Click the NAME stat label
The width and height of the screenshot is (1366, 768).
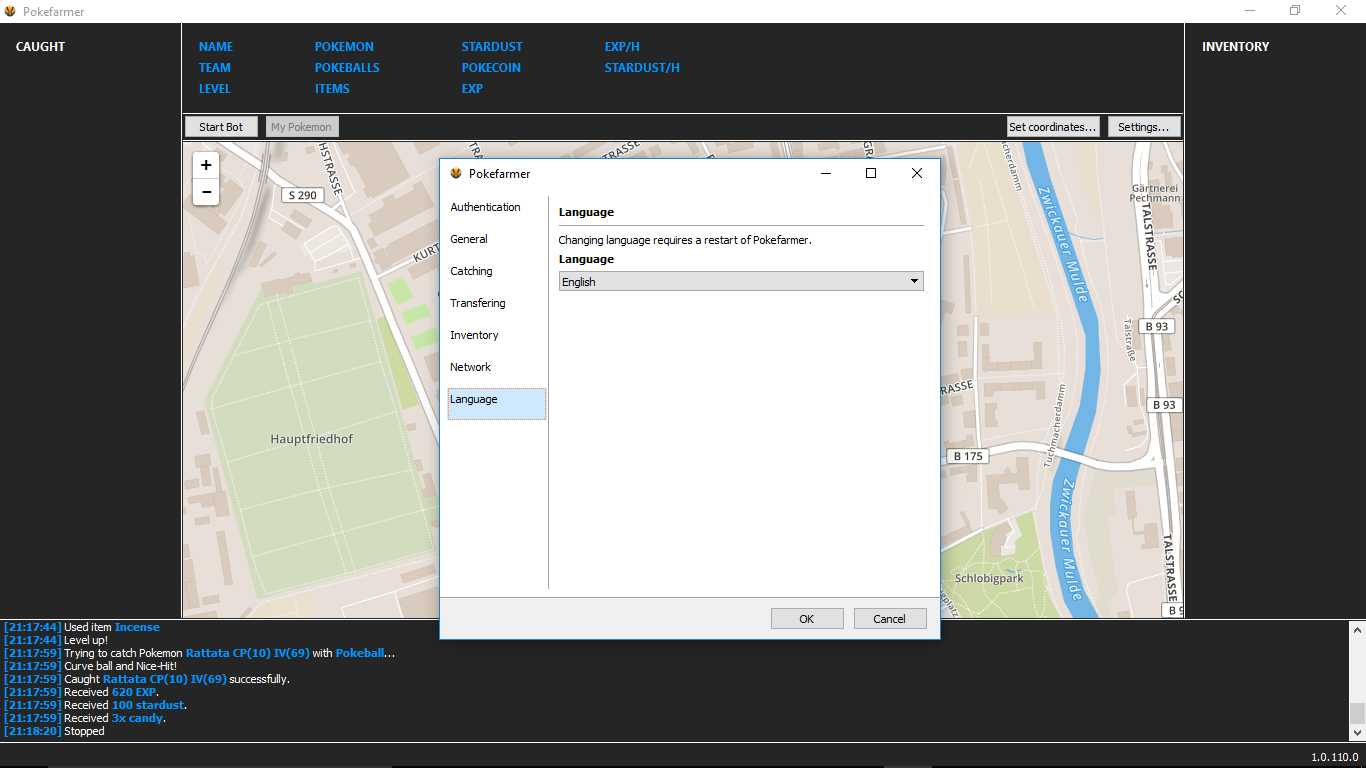tap(216, 47)
